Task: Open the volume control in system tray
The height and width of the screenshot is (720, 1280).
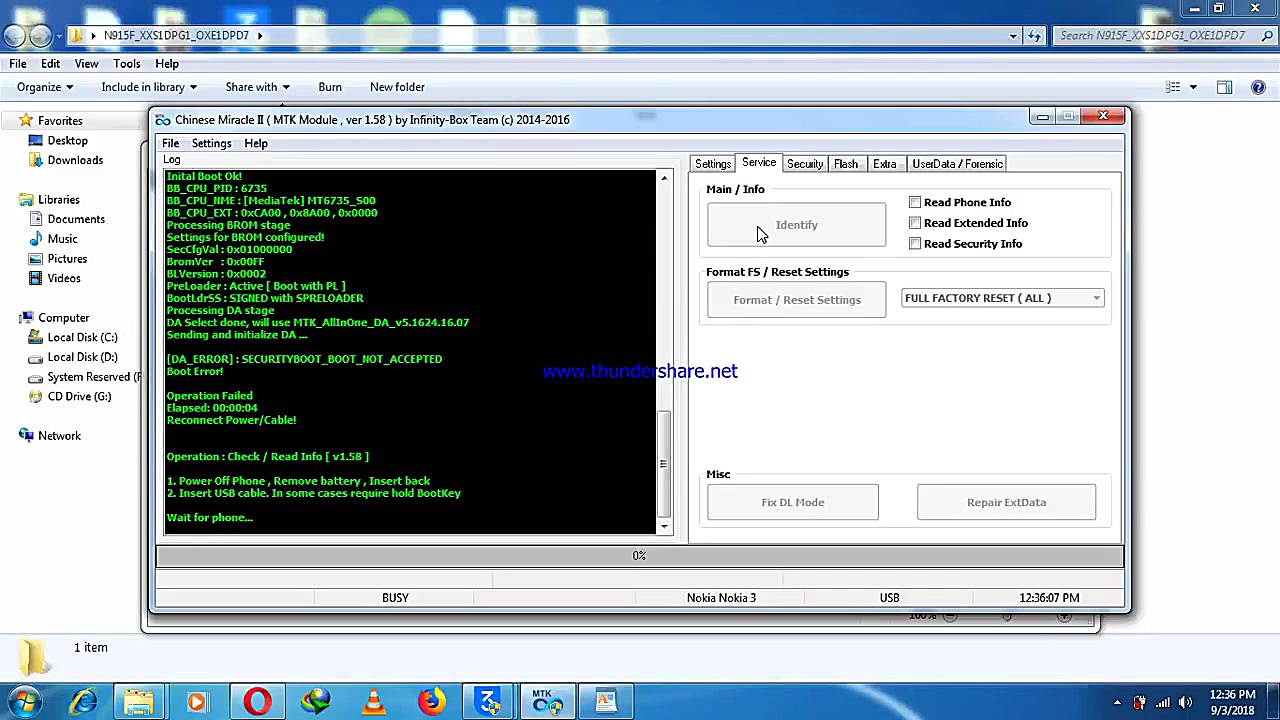Action: [1186, 702]
